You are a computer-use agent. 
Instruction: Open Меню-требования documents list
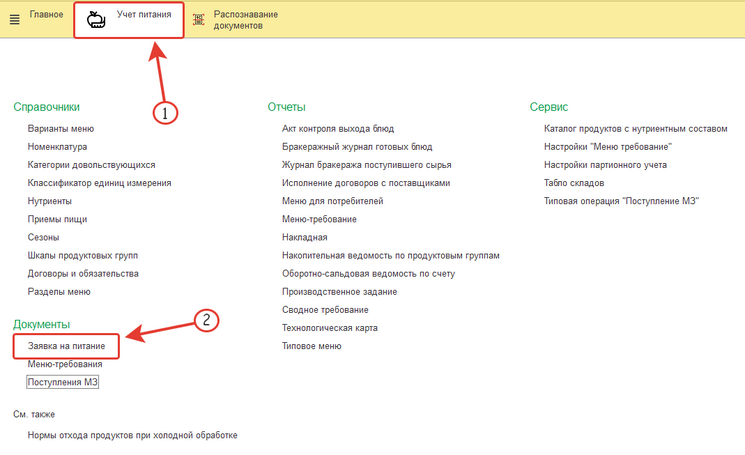[x=65, y=364]
